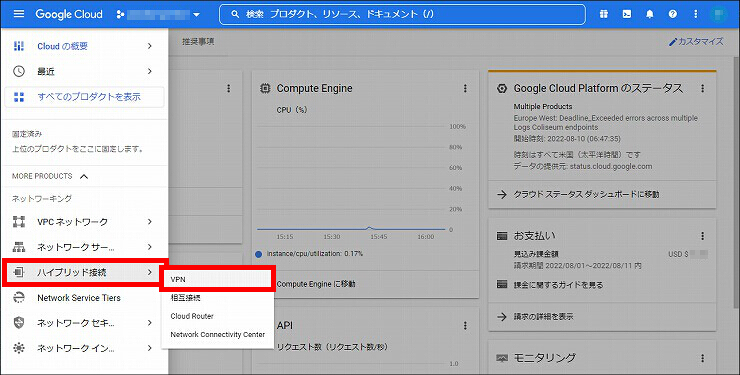Image resolution: width=740 pixels, height=375 pixels.
Task: Open the hamburger navigation menu
Action: [19, 14]
